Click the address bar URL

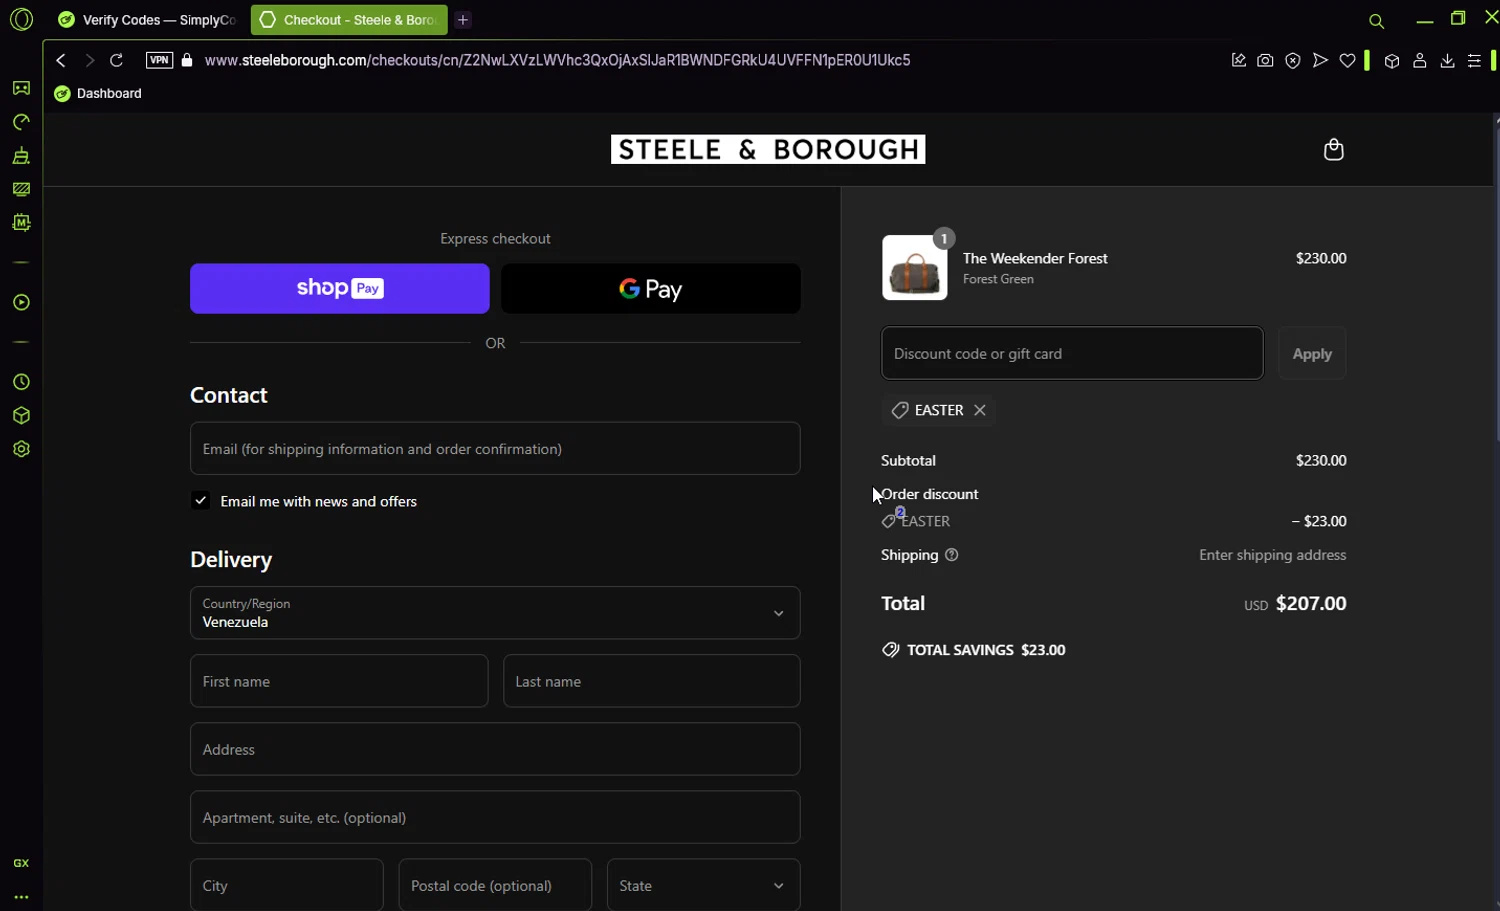[x=557, y=60]
